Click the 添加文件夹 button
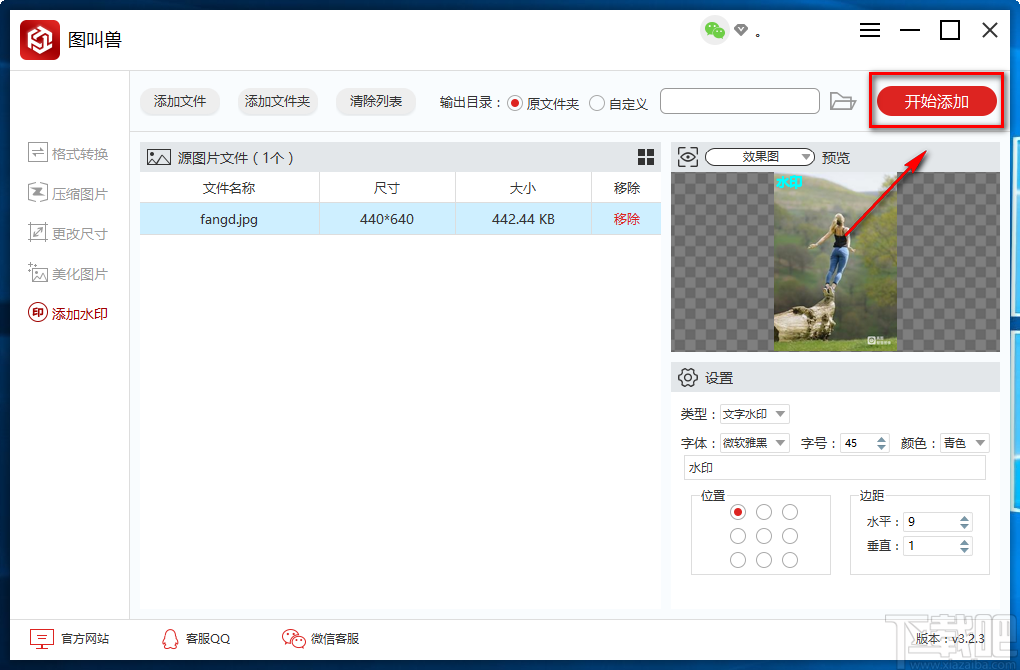Viewport: 1020px width, 670px height. click(277, 101)
